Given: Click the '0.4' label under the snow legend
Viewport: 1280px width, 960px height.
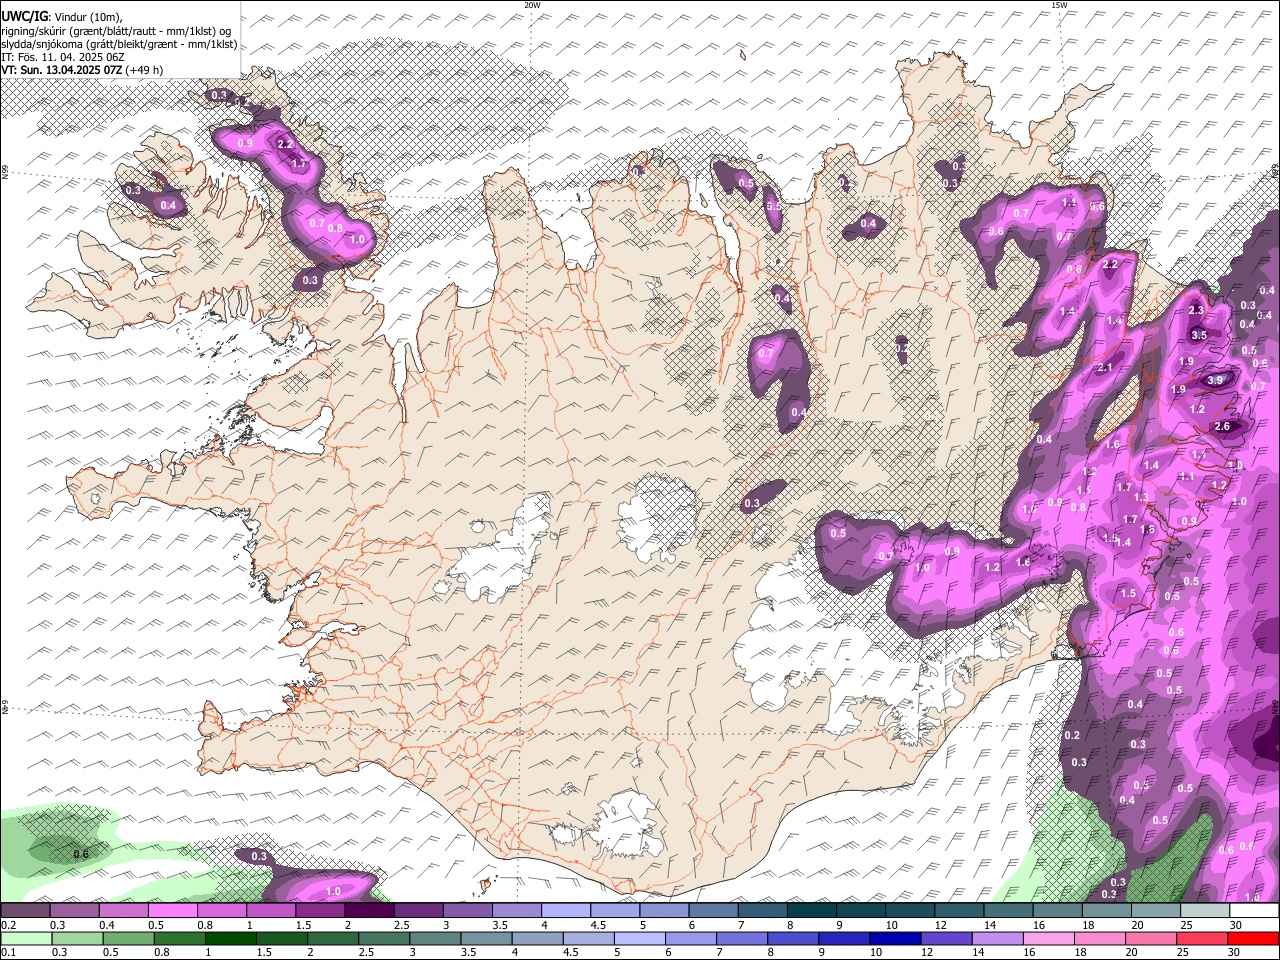Looking at the screenshot, I should pos(107,925).
